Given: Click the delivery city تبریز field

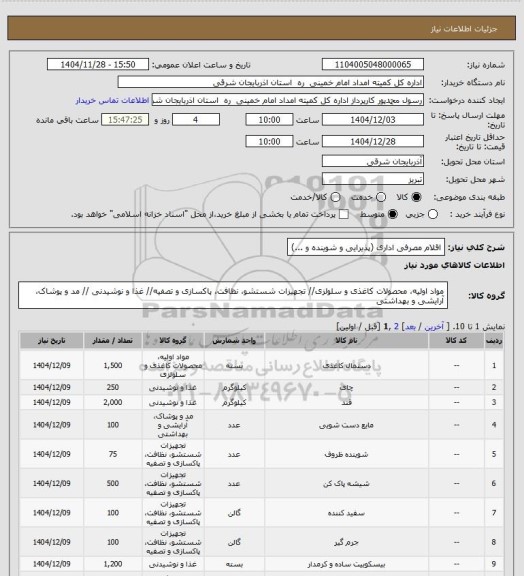Looking at the screenshot, I should click(373, 179).
